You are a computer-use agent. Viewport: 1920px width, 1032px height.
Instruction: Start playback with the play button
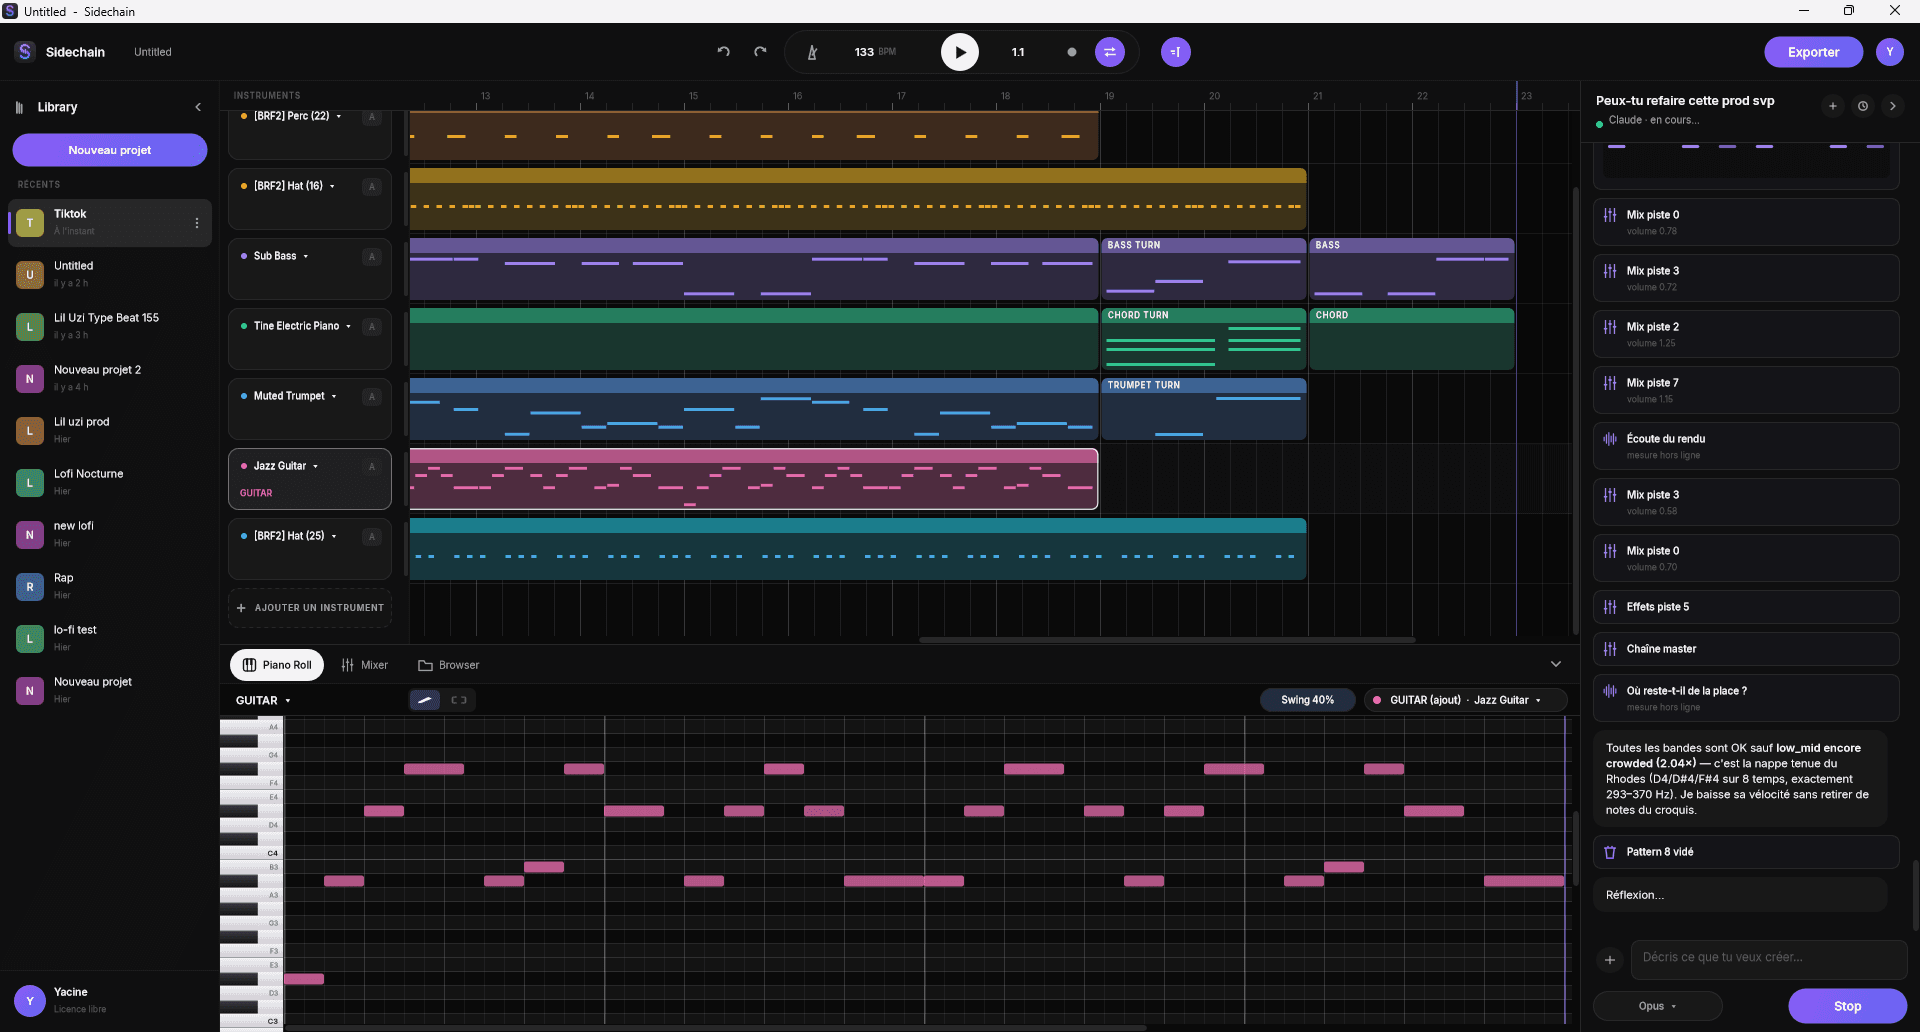pos(960,52)
